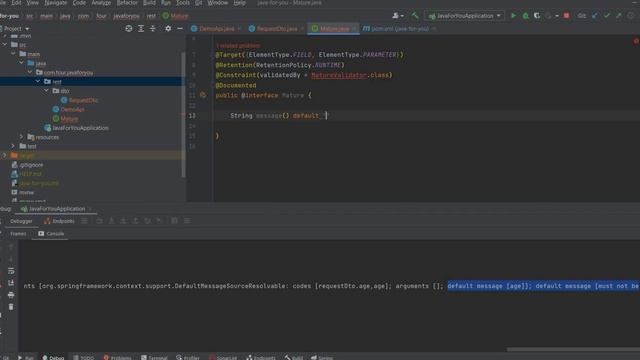Click the Debug bug icon in toolbar
Image resolution: width=640 pixels, height=360 pixels.
[x=526, y=16]
